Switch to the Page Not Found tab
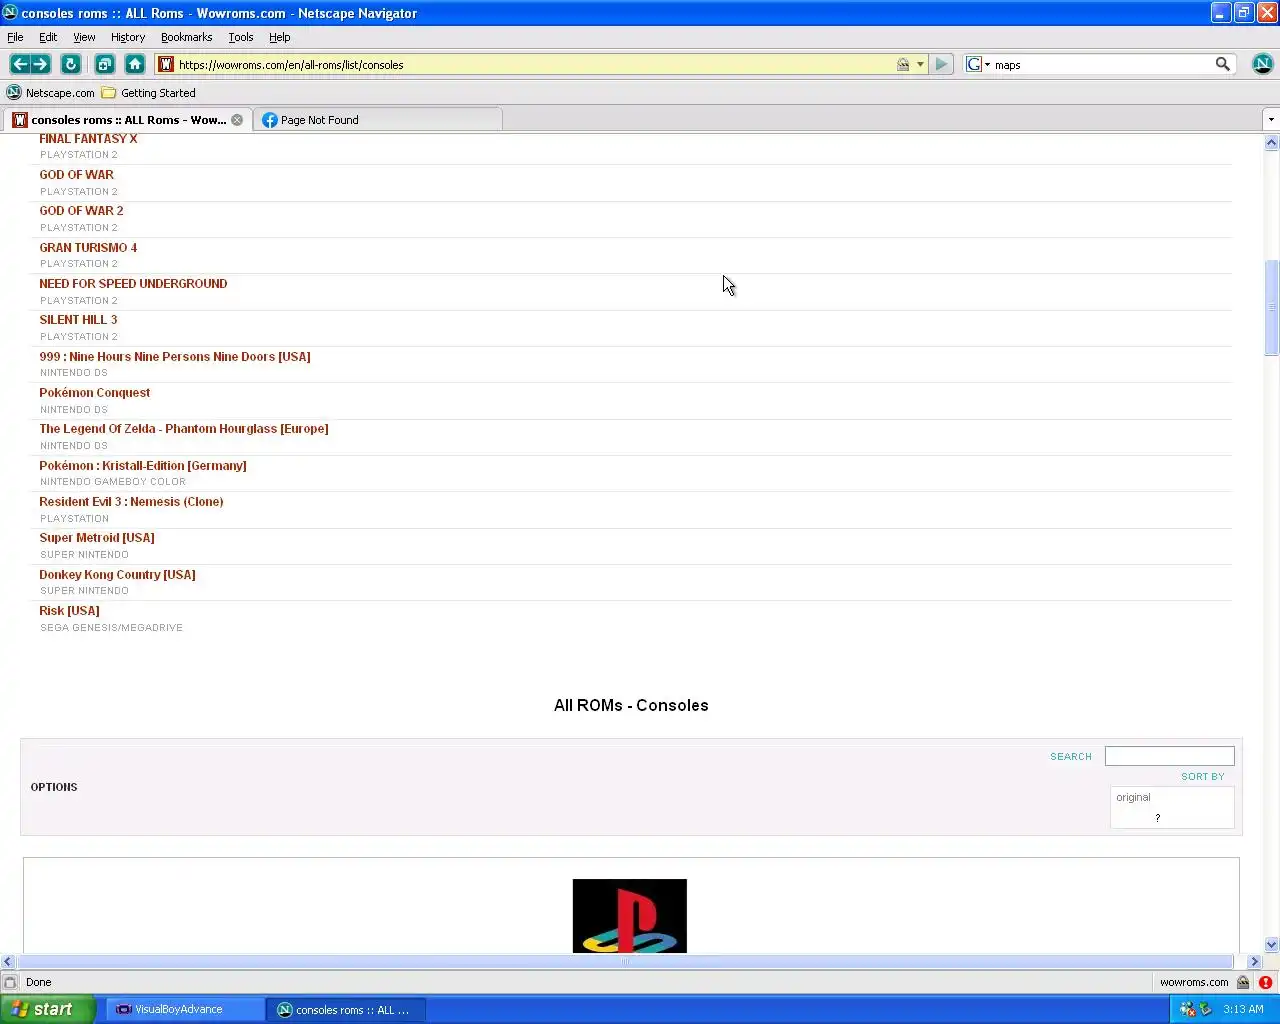This screenshot has width=1280, height=1024. click(378, 120)
